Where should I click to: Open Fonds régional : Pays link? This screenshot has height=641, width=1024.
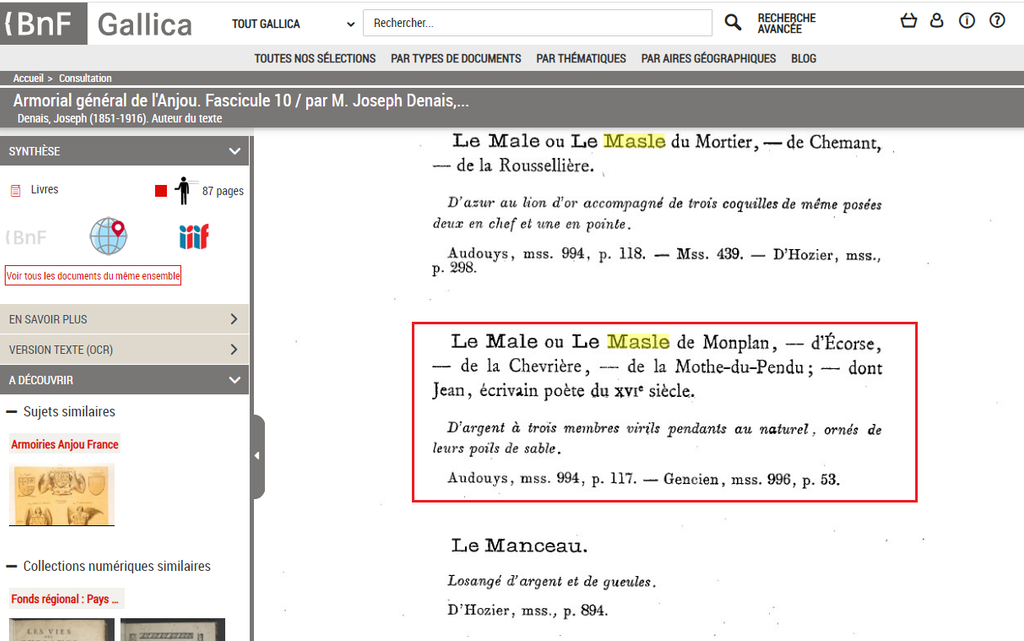(x=65, y=599)
